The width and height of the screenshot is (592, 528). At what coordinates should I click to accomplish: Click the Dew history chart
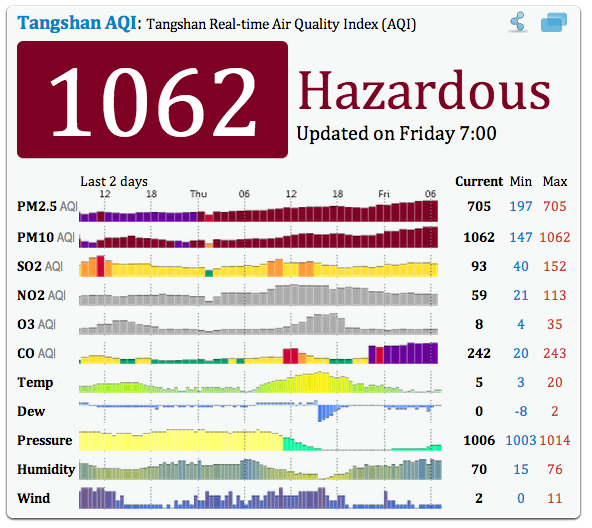(x=260, y=411)
